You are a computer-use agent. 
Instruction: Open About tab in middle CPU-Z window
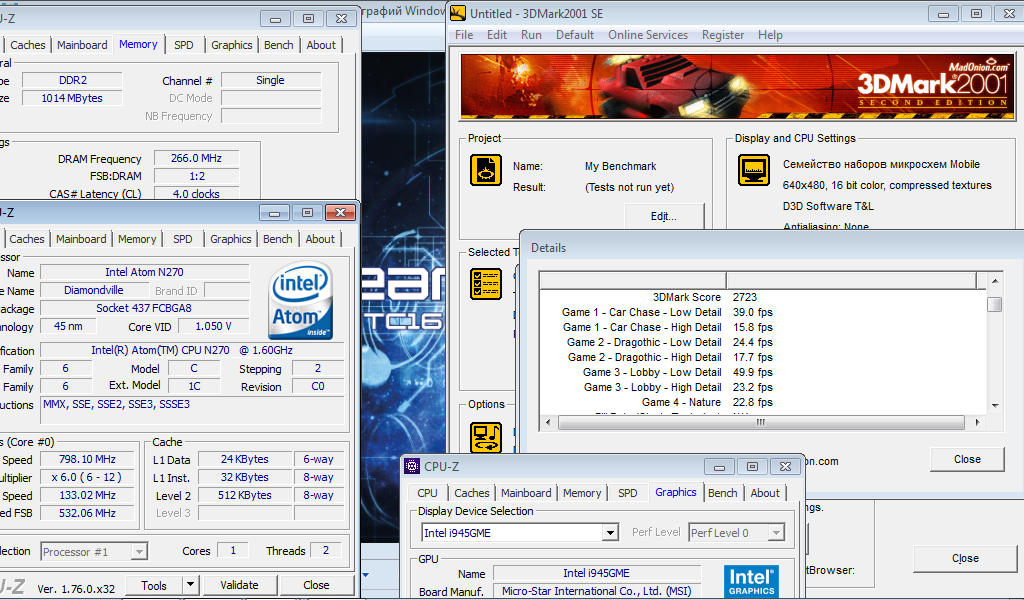320,239
